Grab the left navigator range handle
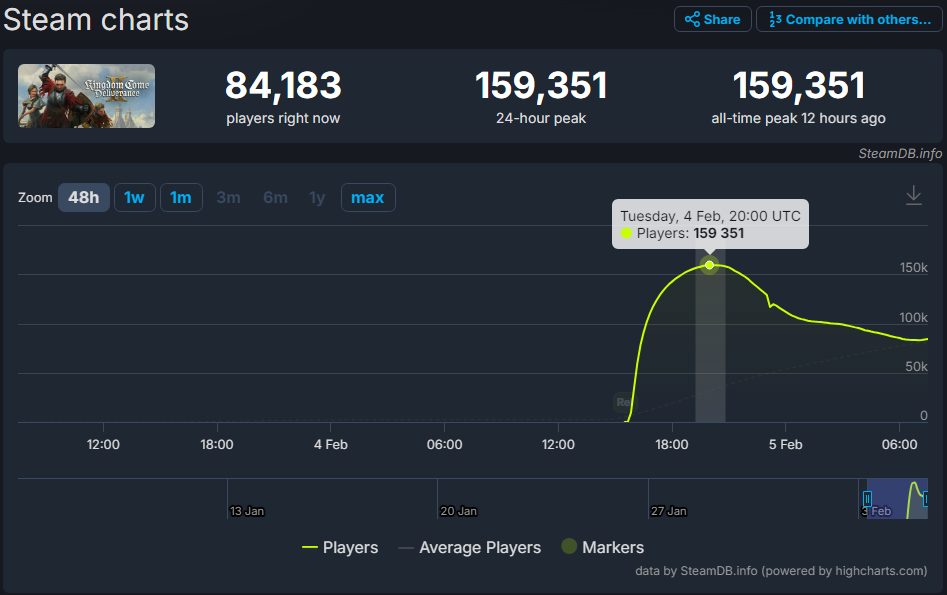The height and width of the screenshot is (595, 947). tap(867, 499)
